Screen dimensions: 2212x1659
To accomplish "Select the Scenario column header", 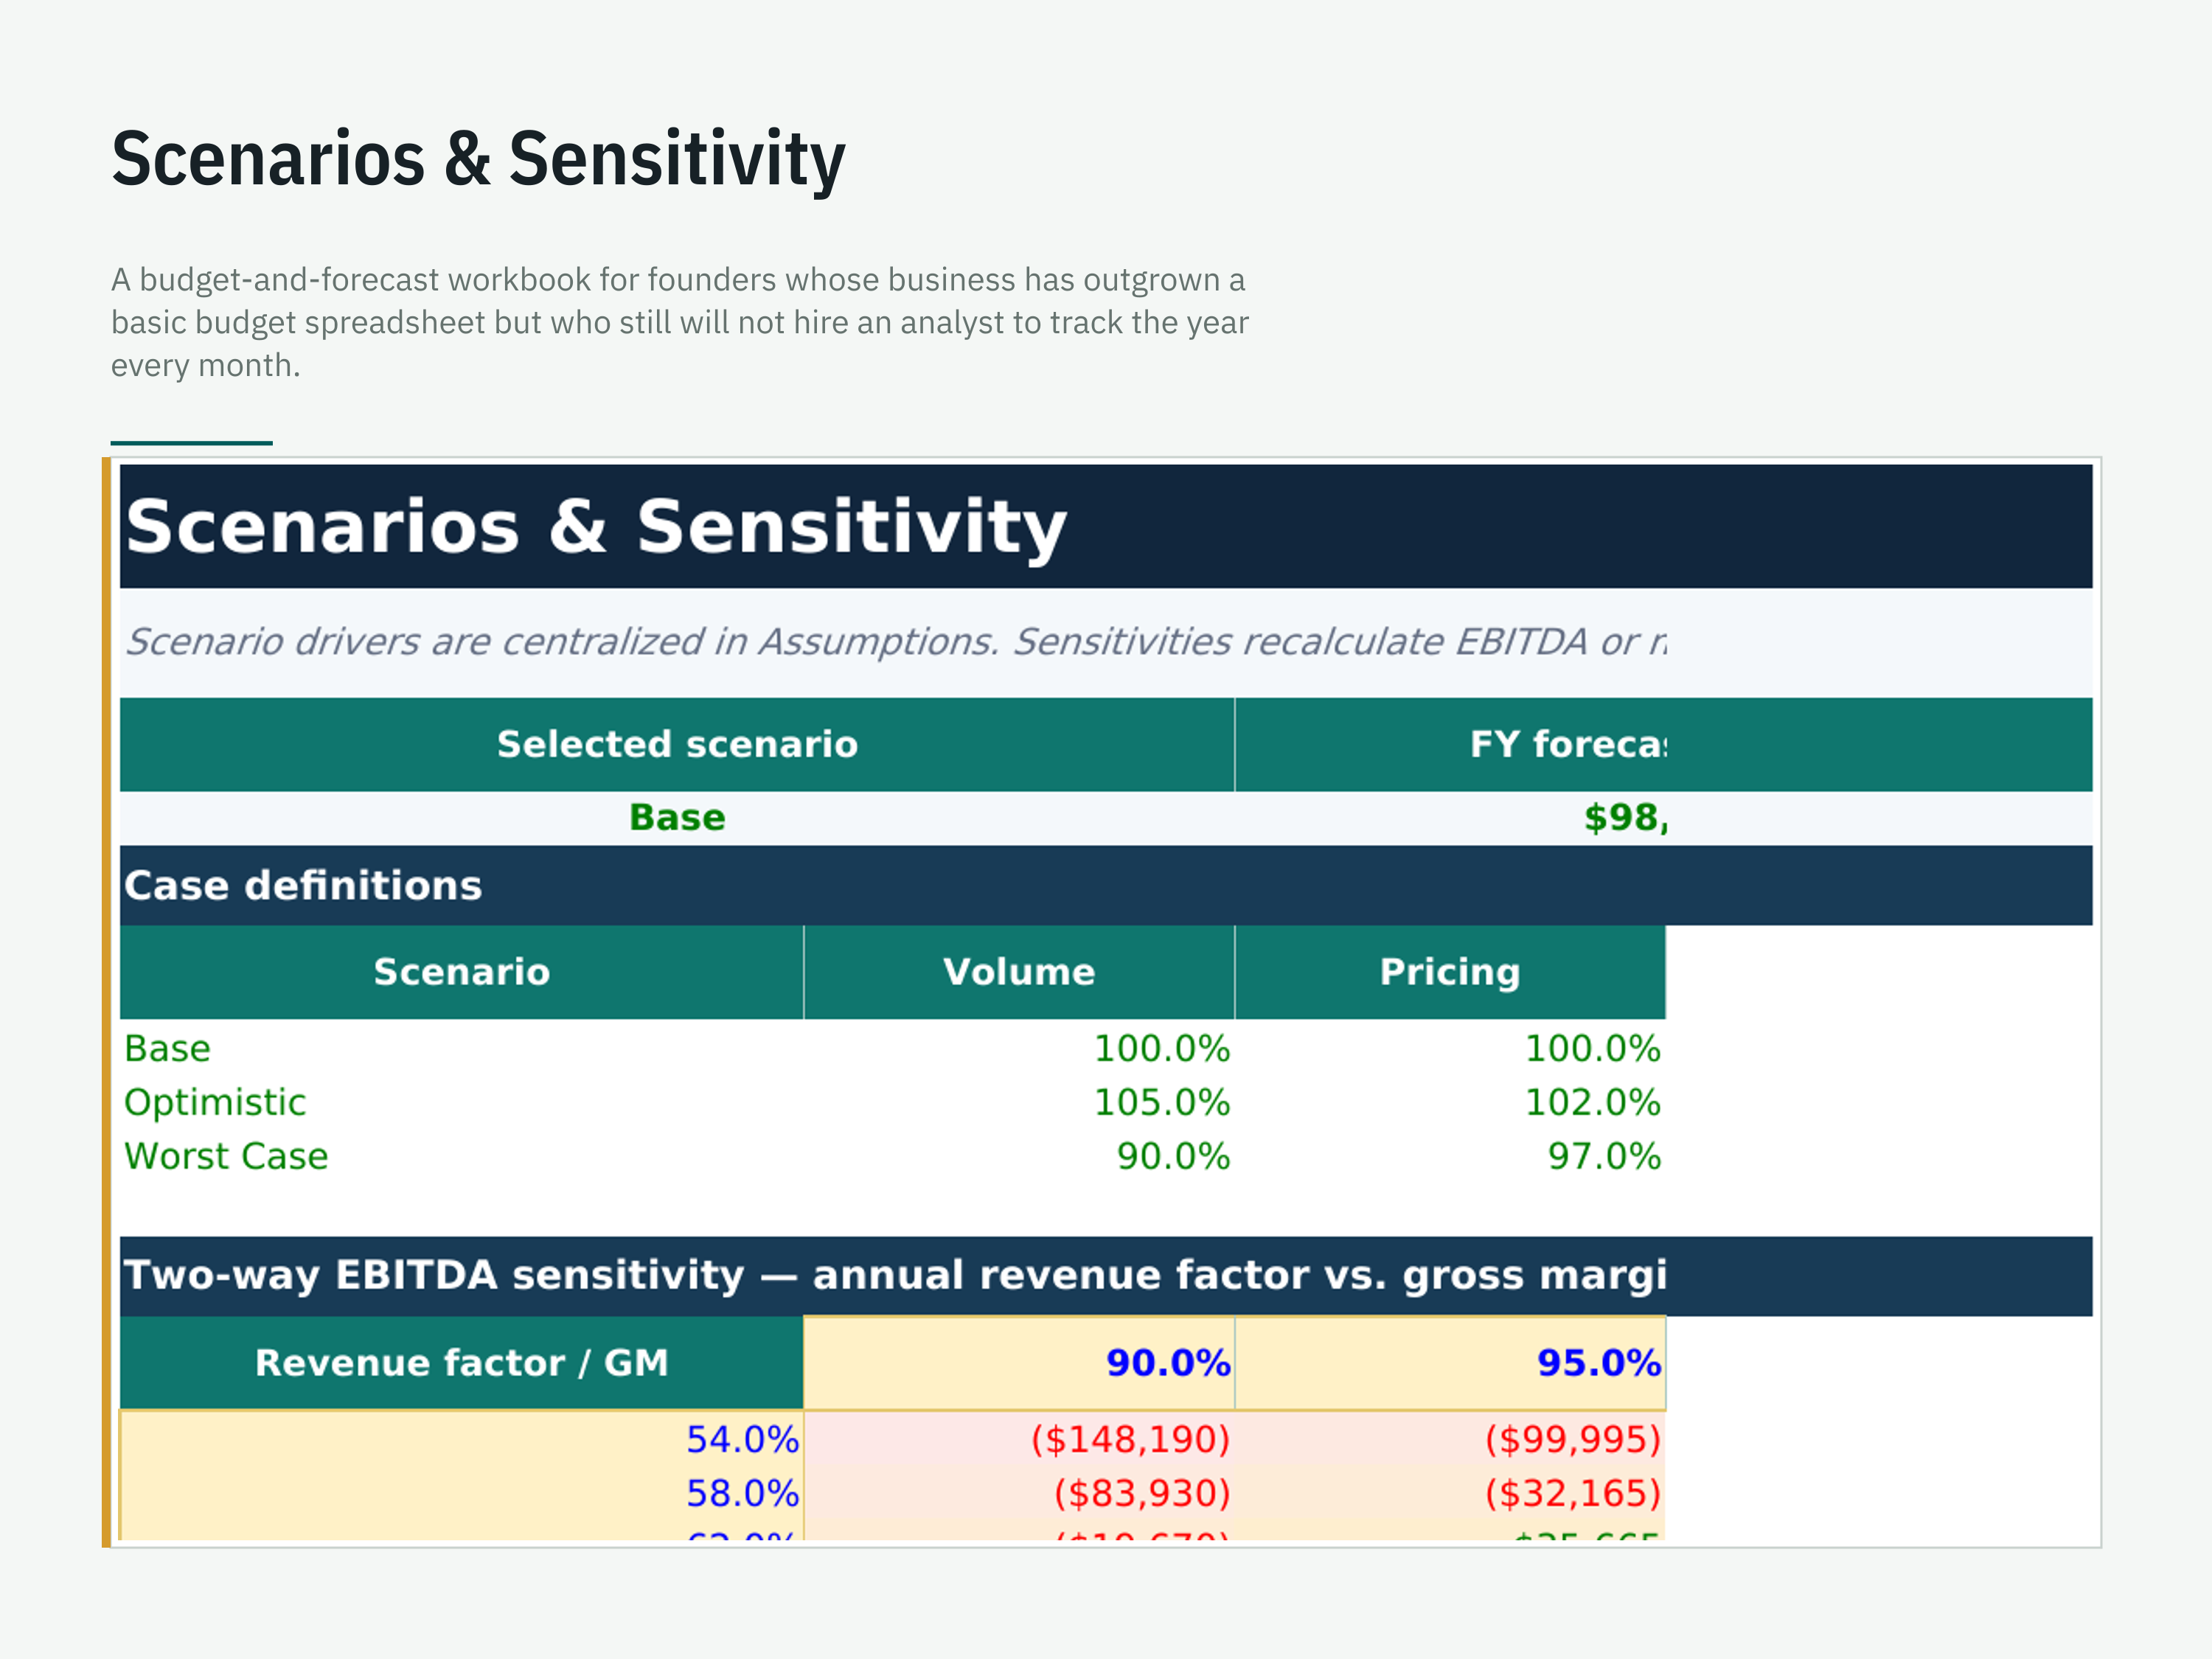I will (x=461, y=972).
